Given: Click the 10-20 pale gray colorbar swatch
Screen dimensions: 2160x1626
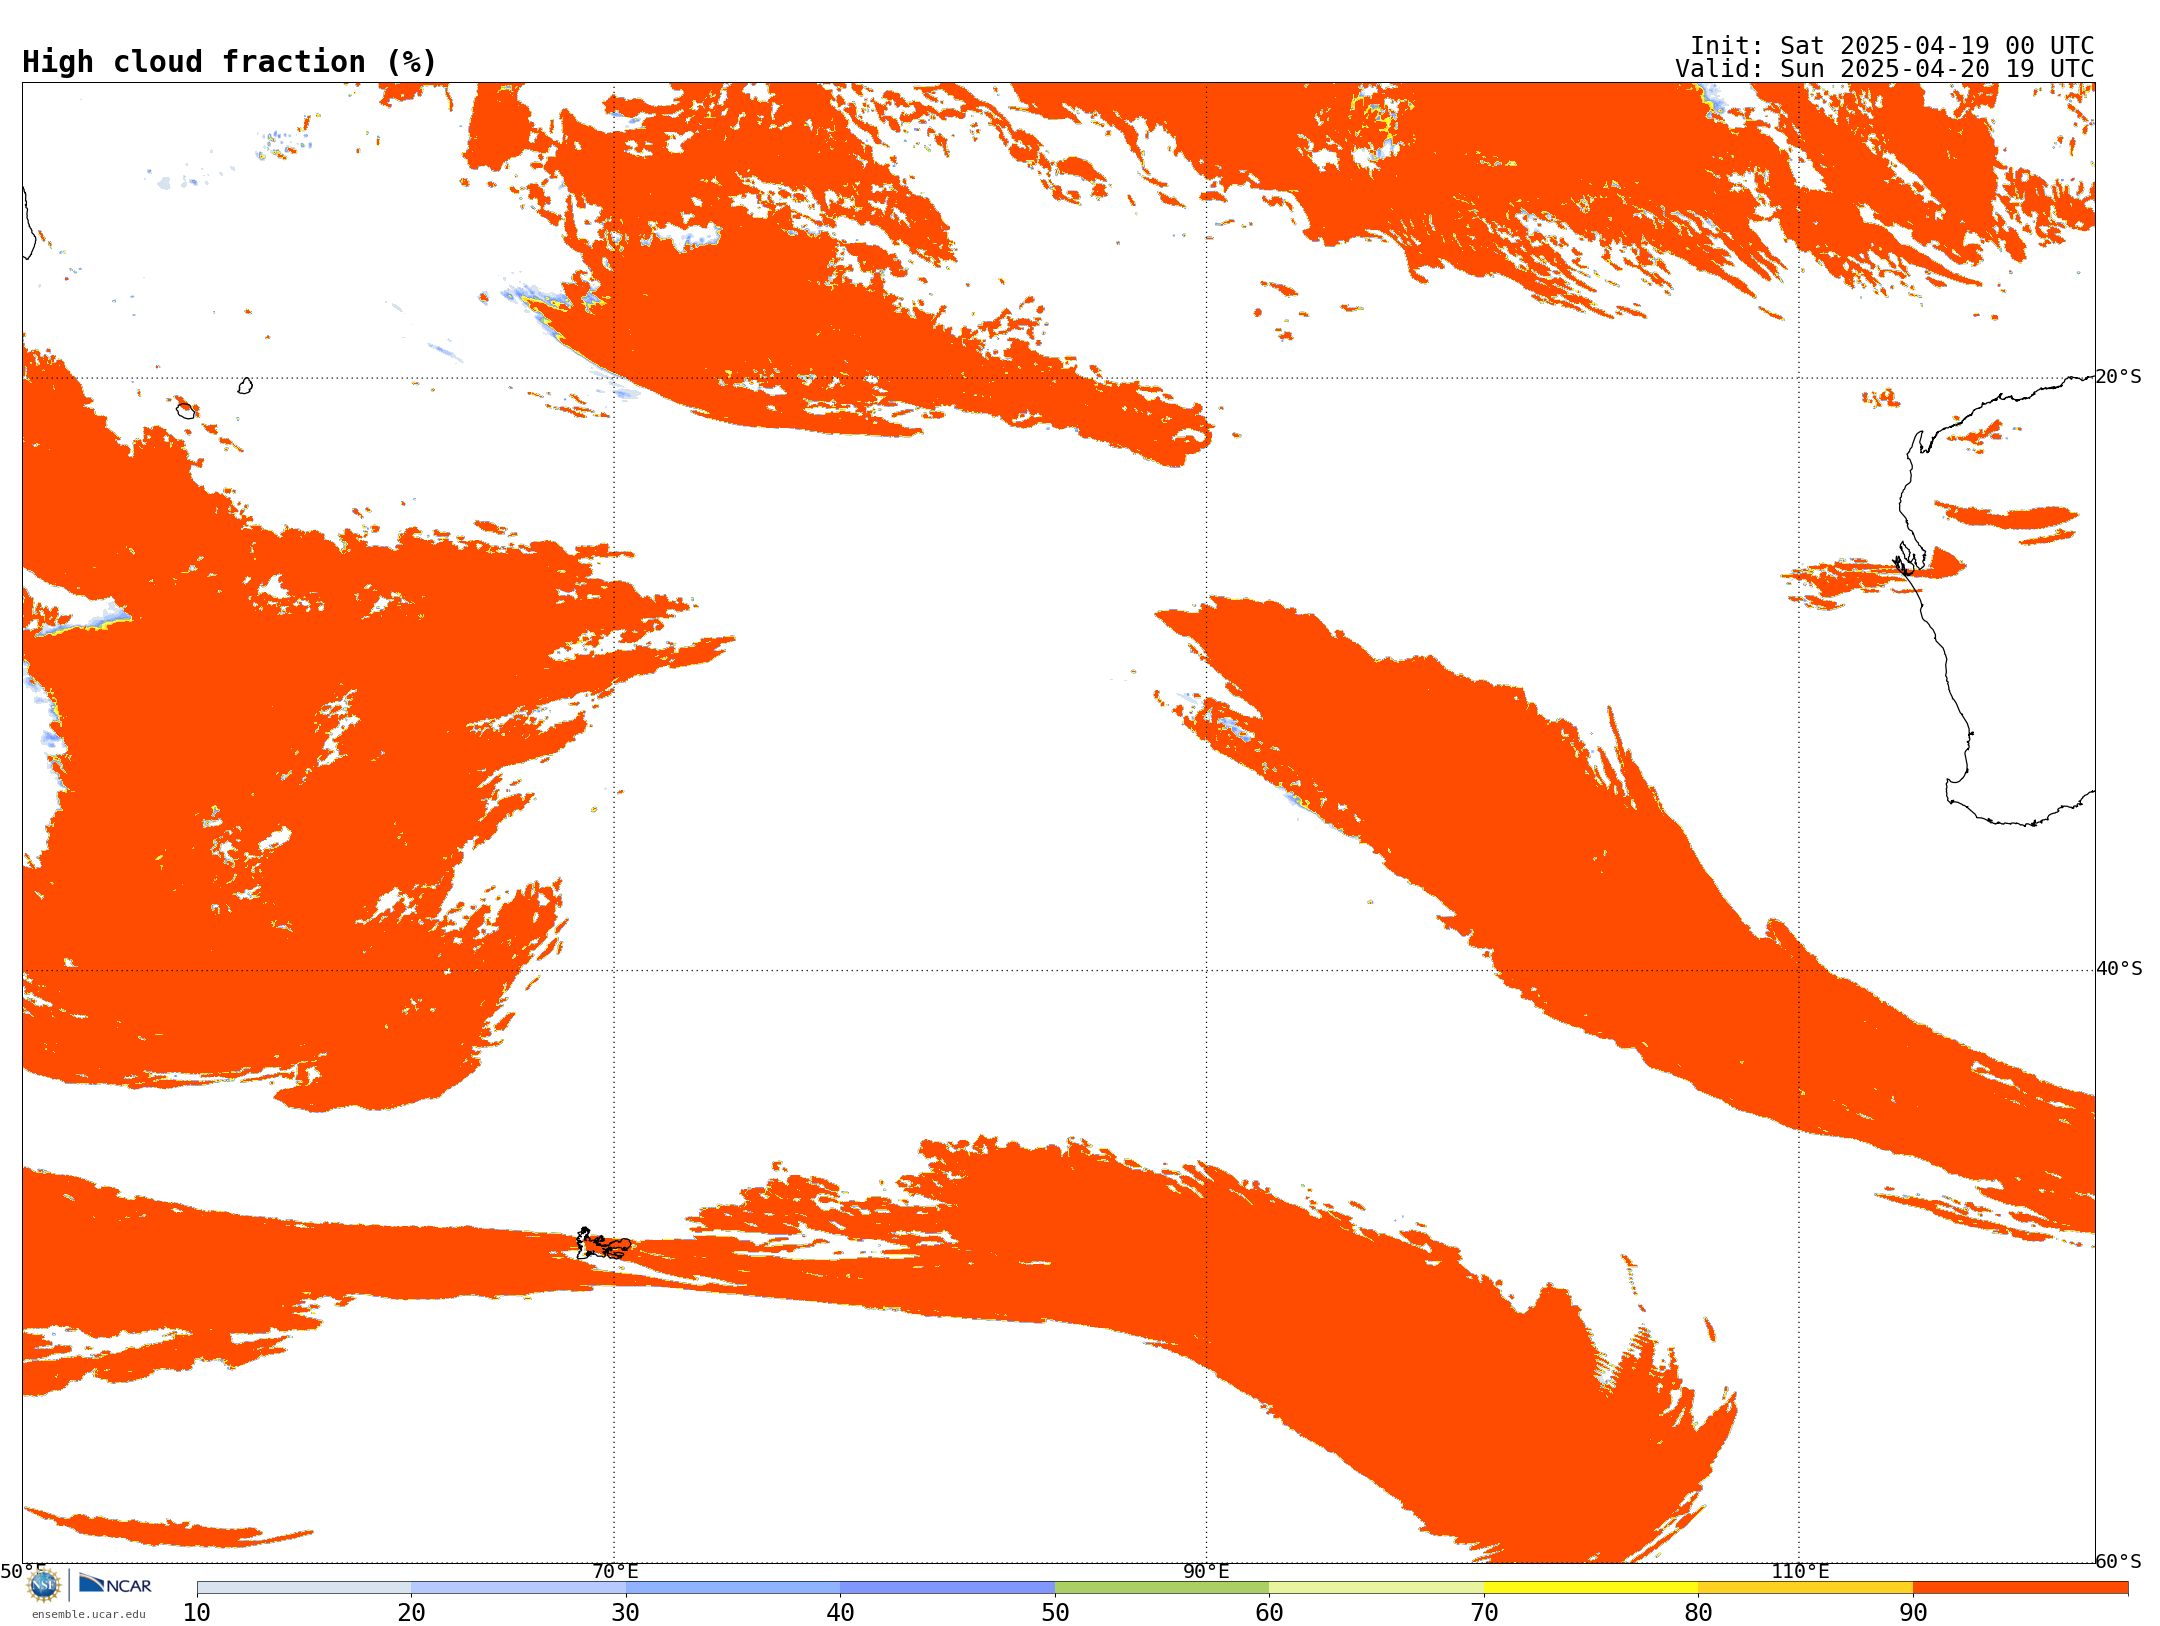Looking at the screenshot, I should coord(304,1588).
